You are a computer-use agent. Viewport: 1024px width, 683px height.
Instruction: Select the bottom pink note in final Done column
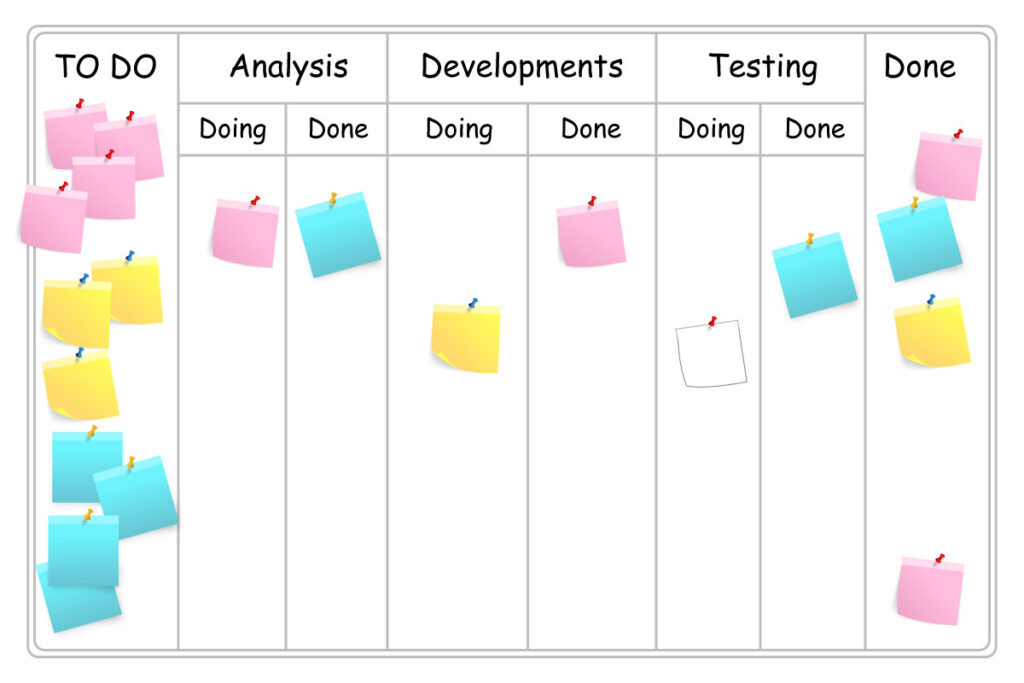(930, 591)
